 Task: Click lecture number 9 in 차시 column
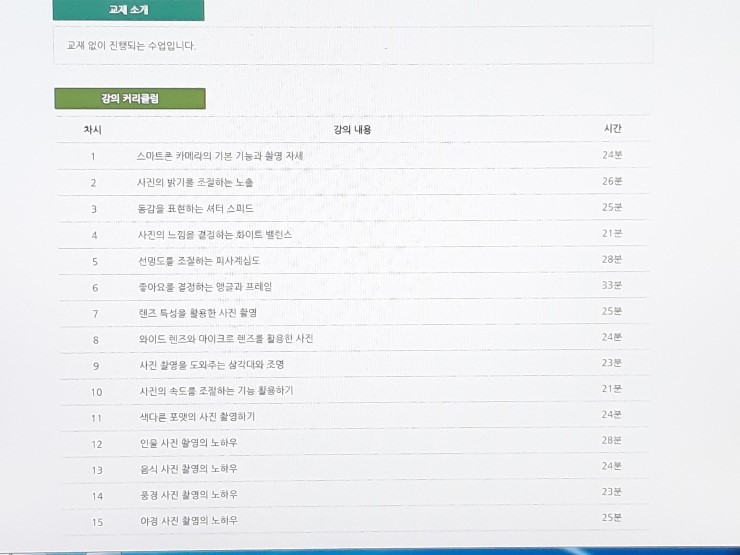click(96, 366)
